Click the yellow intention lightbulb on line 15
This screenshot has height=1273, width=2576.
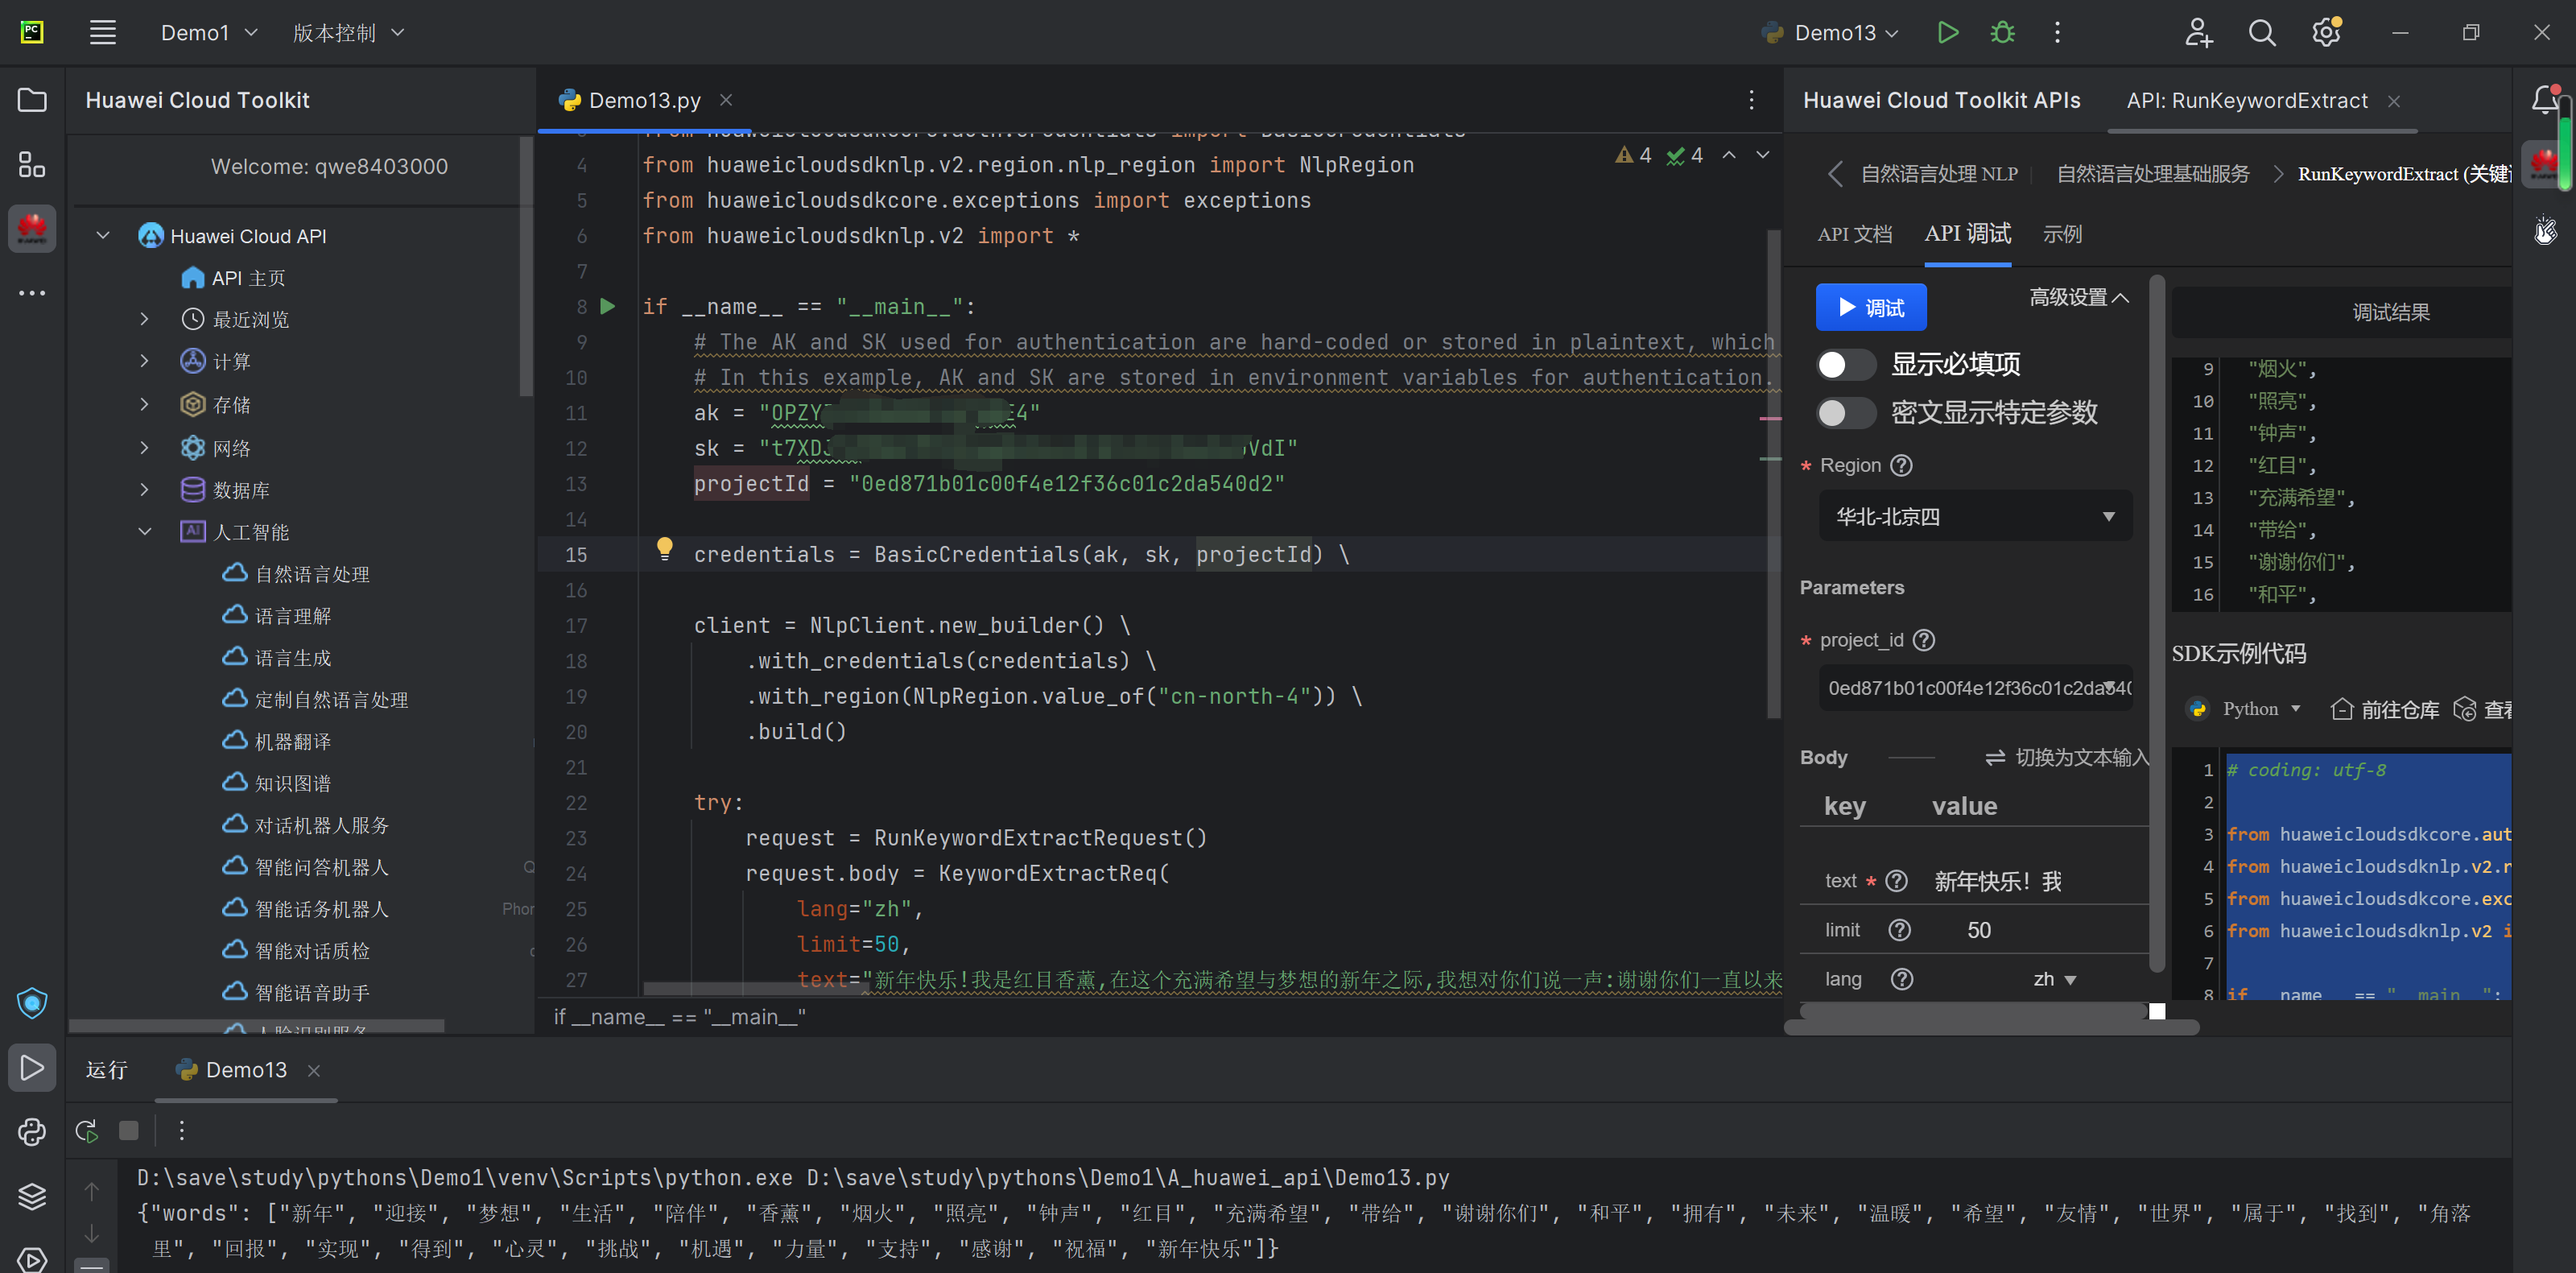coord(664,548)
